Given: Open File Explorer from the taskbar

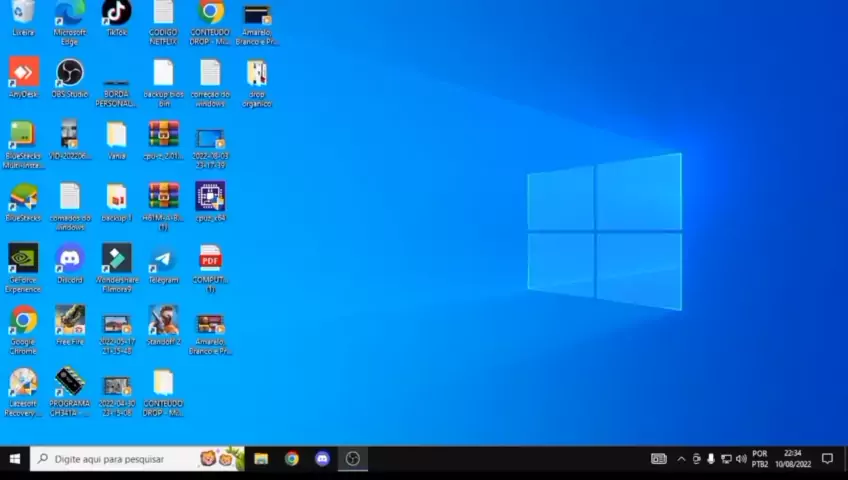Looking at the screenshot, I should (261, 459).
